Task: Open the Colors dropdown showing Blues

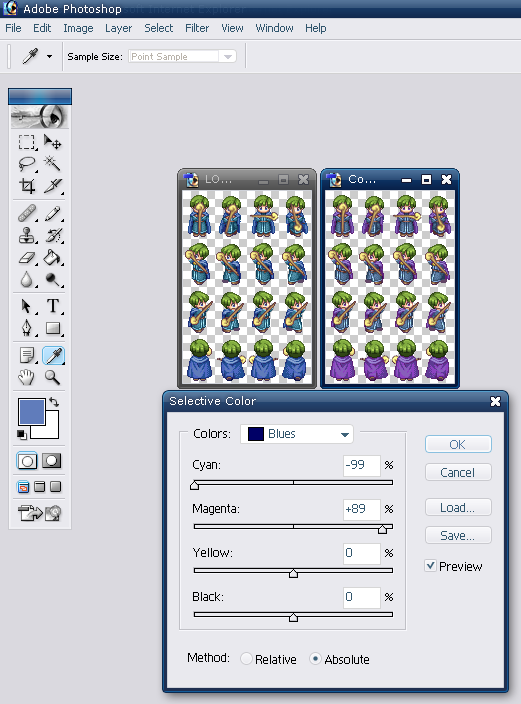Action: [297, 434]
